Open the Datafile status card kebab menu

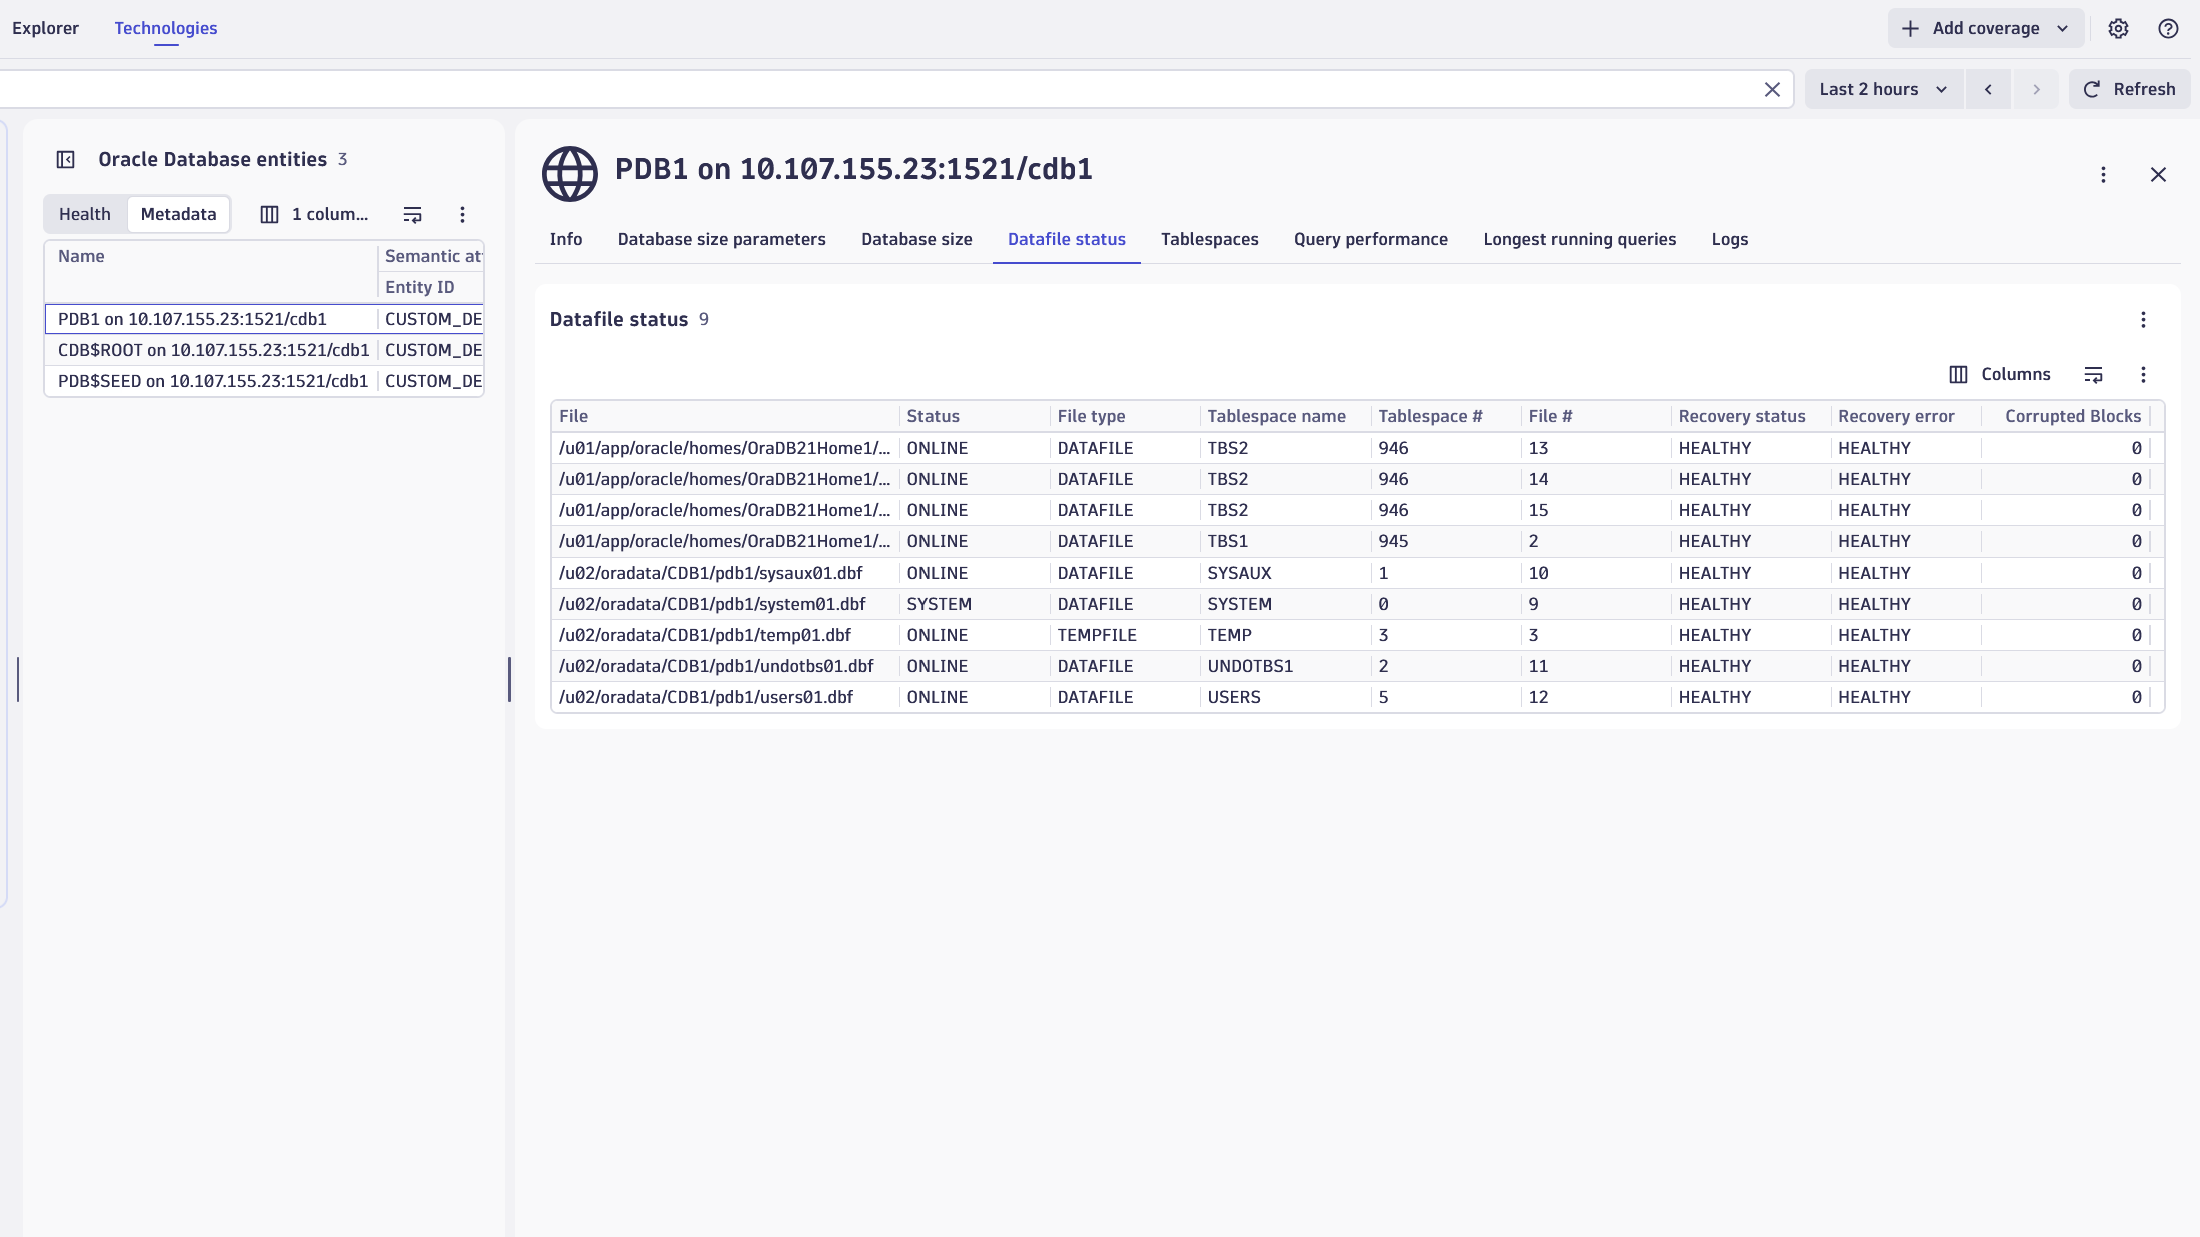pos(2144,320)
